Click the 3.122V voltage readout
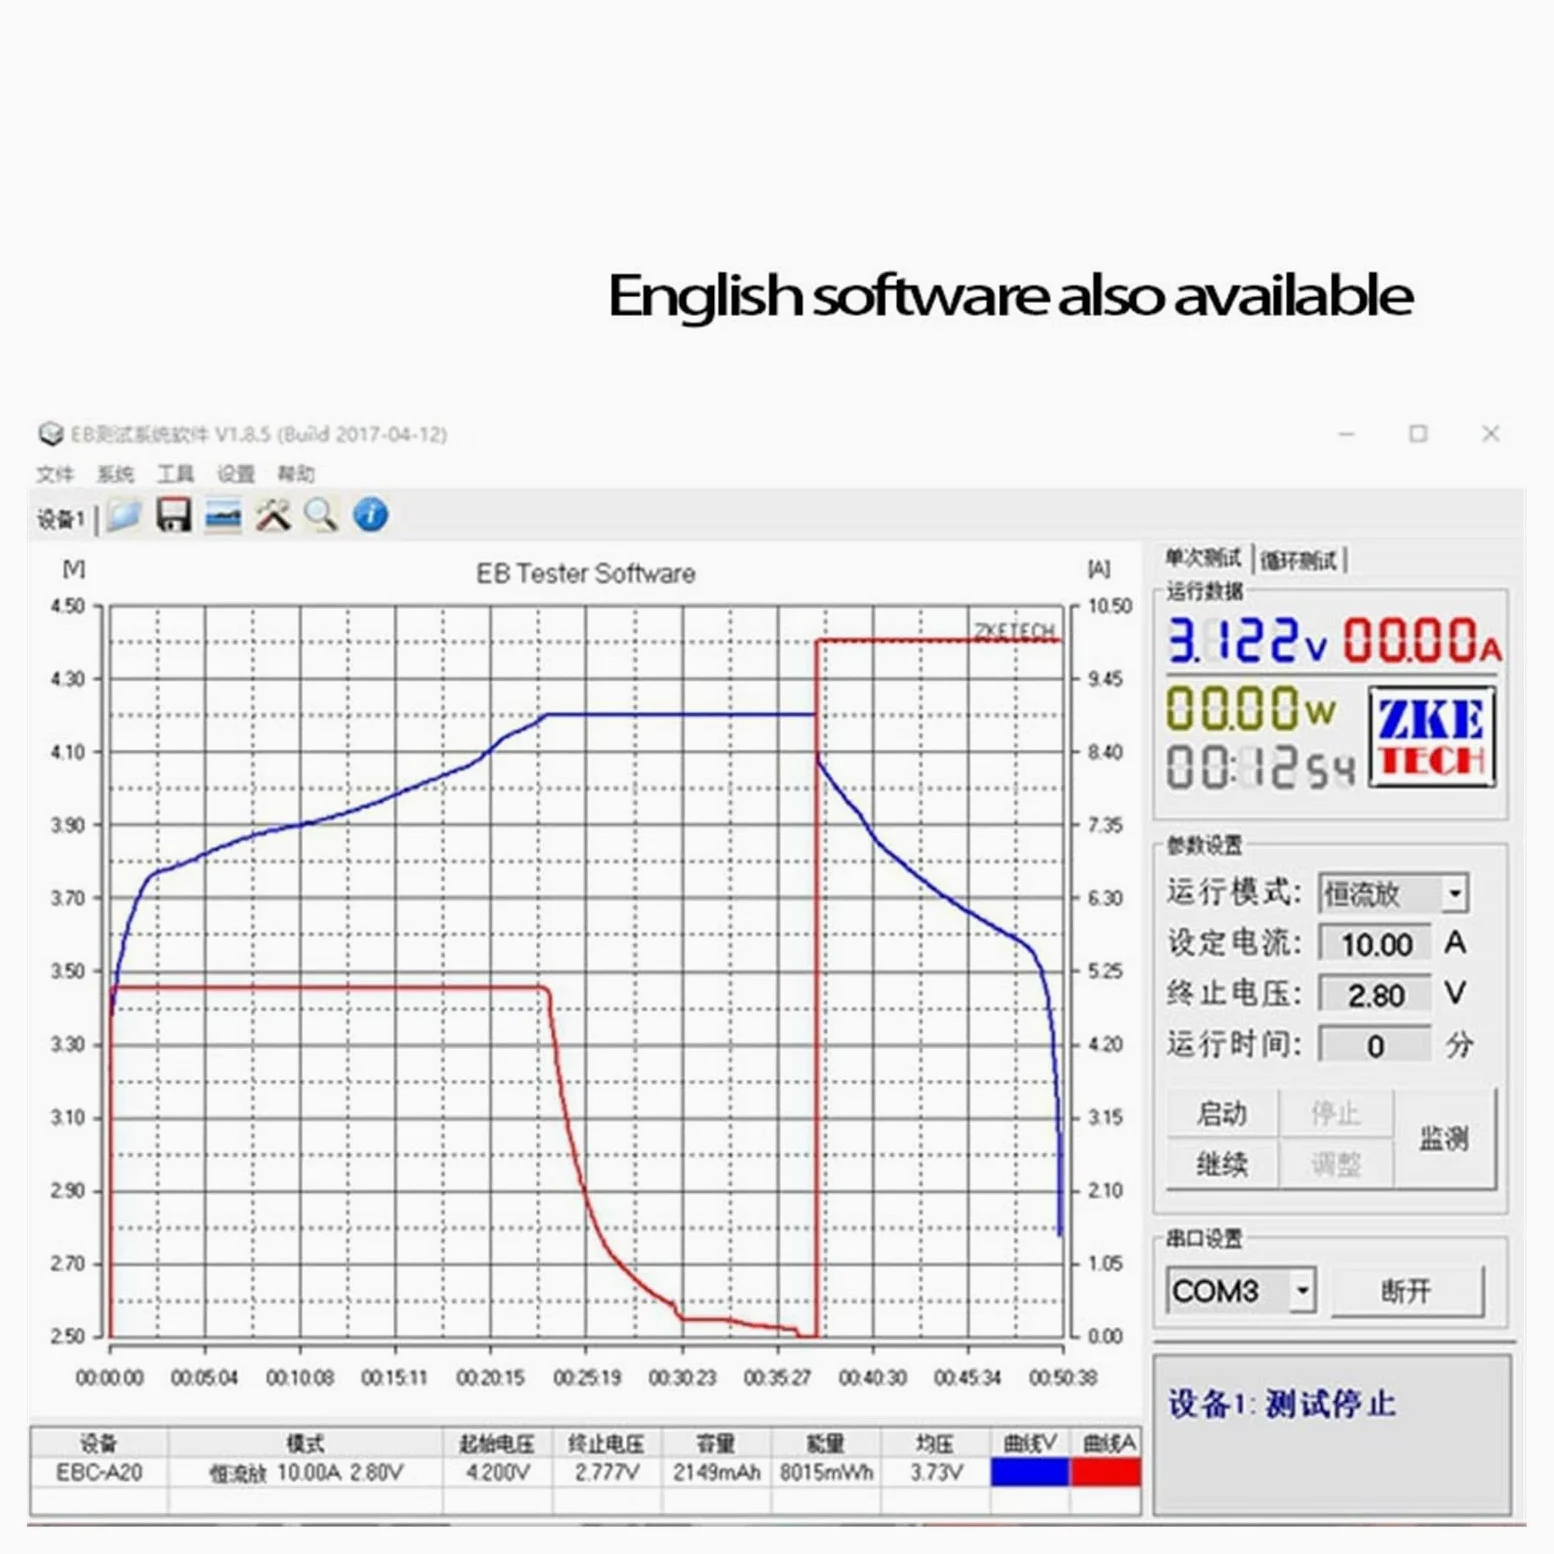Screen dimensions: 1554x1554 pyautogui.click(x=1248, y=640)
